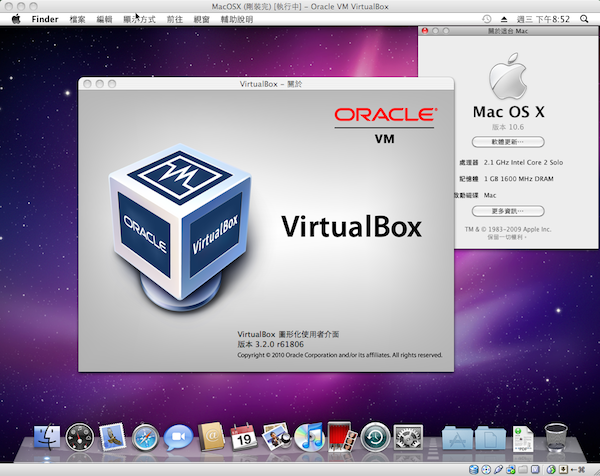This screenshot has height=476, width=600.
Task: Open Address Book in the Dock
Action: 211,437
